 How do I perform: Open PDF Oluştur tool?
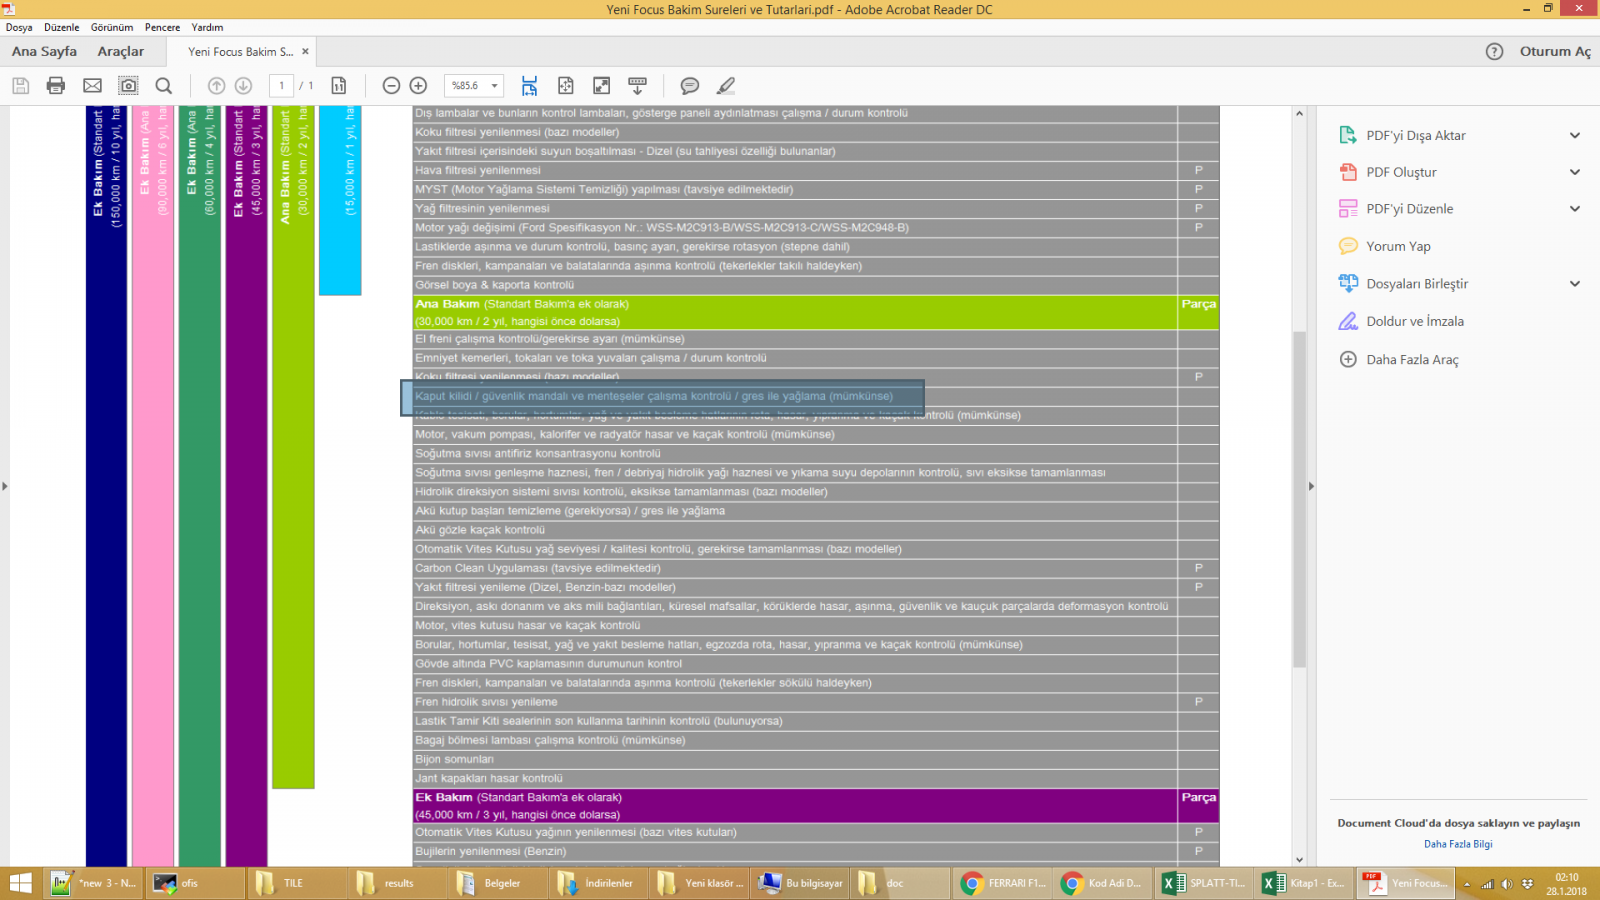point(1401,172)
